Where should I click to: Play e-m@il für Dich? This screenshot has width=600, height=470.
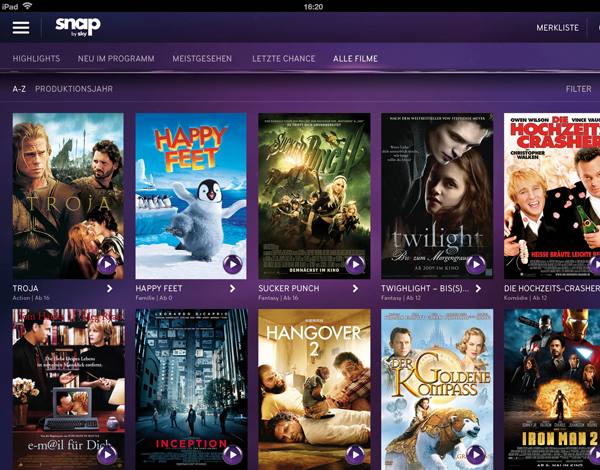tap(107, 455)
